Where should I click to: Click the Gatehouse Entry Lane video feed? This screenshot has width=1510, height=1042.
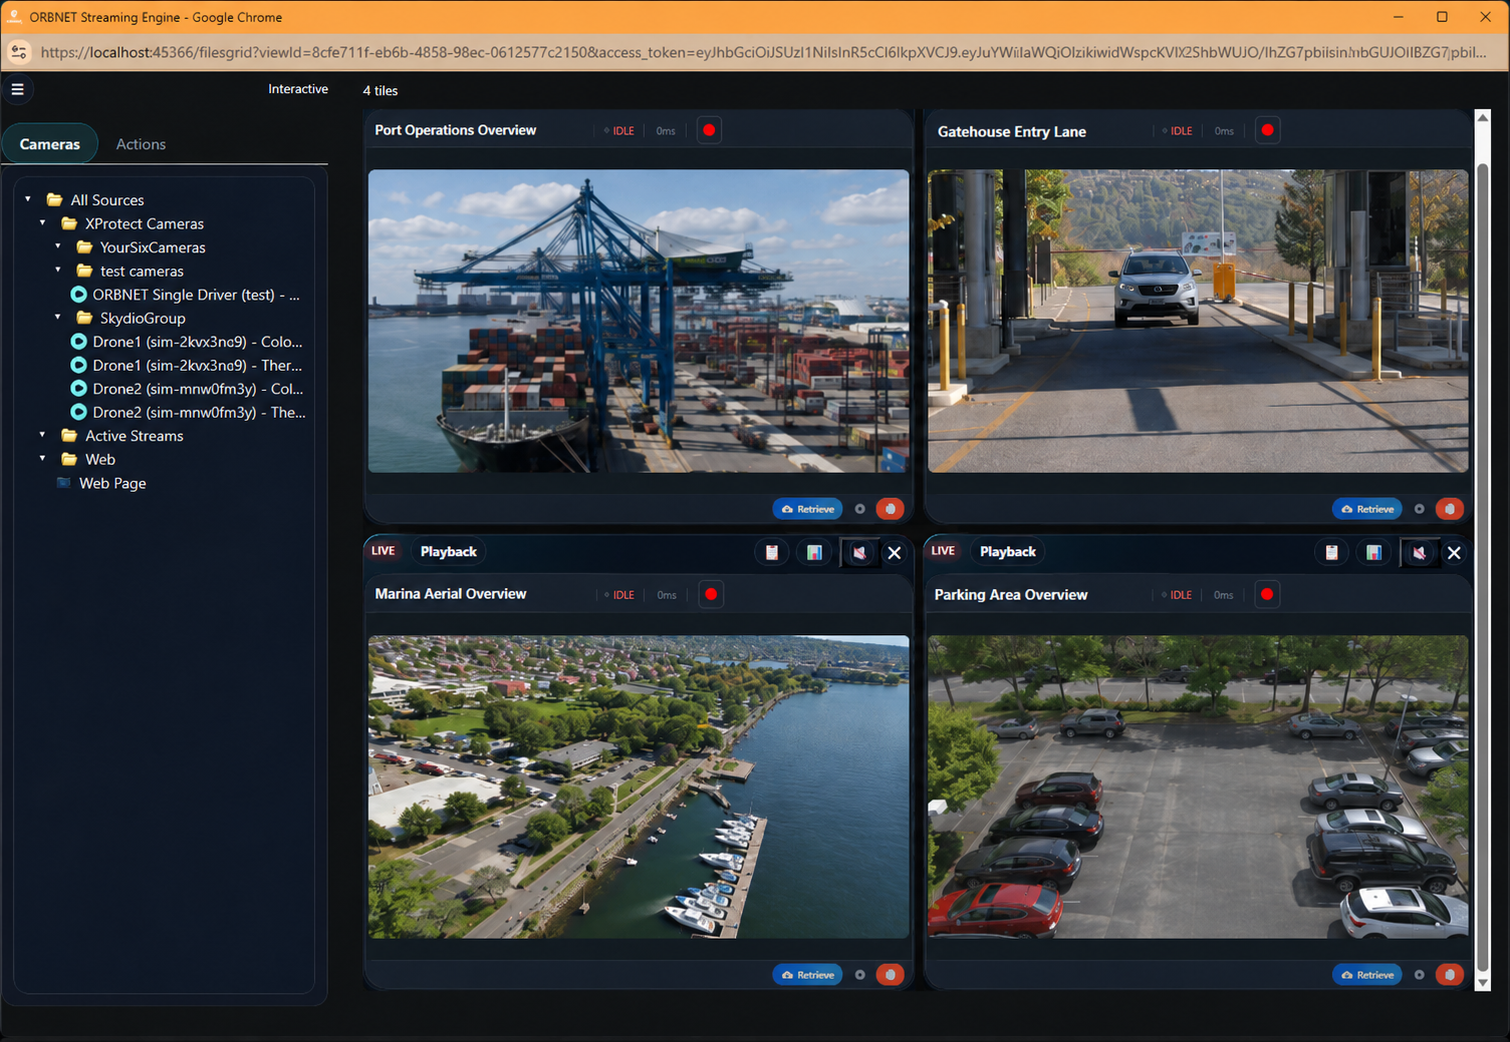coord(1198,321)
